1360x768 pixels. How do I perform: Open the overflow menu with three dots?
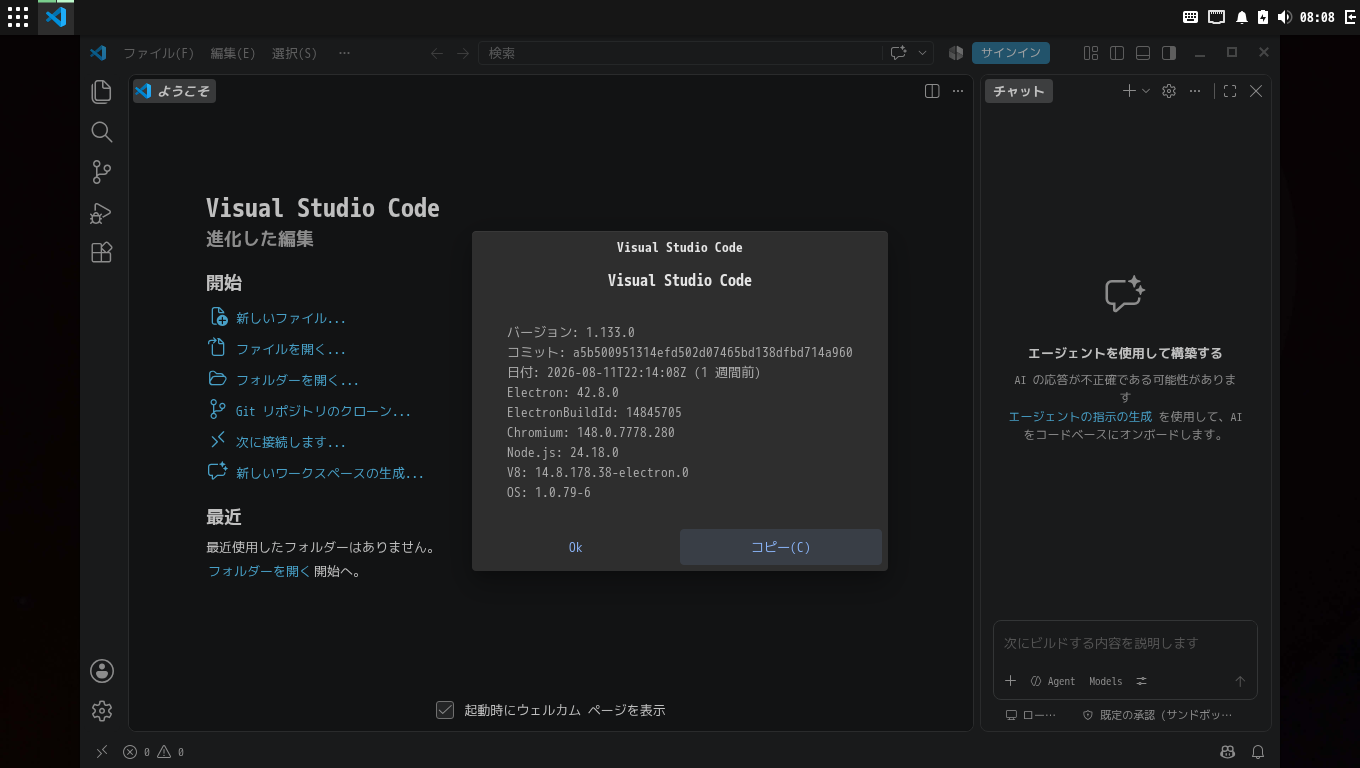coord(344,53)
